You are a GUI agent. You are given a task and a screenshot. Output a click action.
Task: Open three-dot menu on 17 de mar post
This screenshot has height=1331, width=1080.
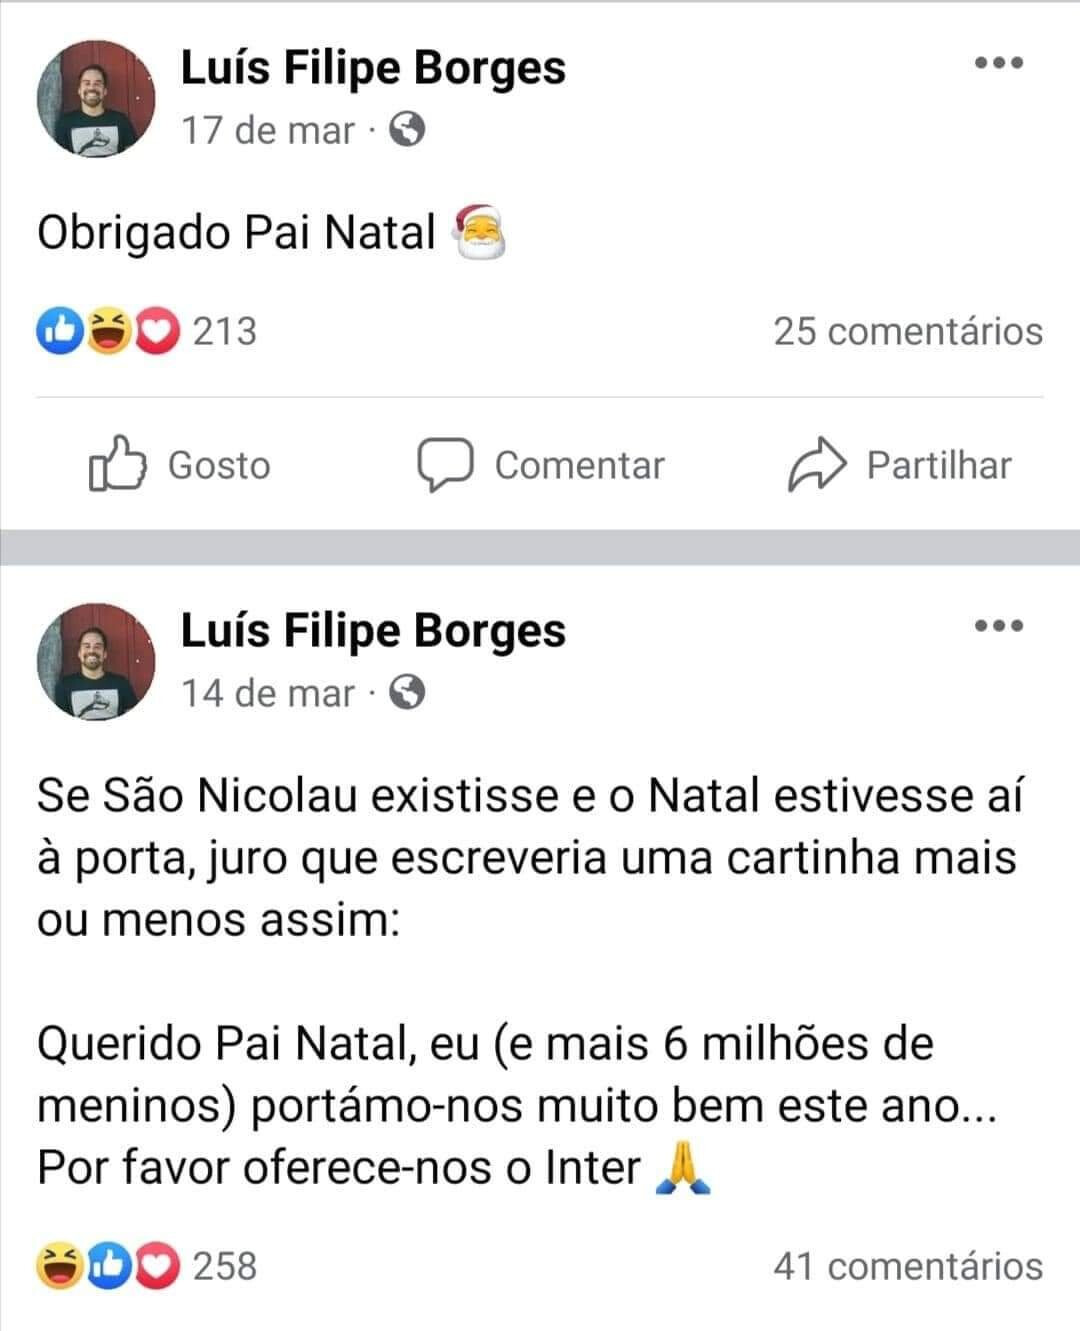coord(999,63)
